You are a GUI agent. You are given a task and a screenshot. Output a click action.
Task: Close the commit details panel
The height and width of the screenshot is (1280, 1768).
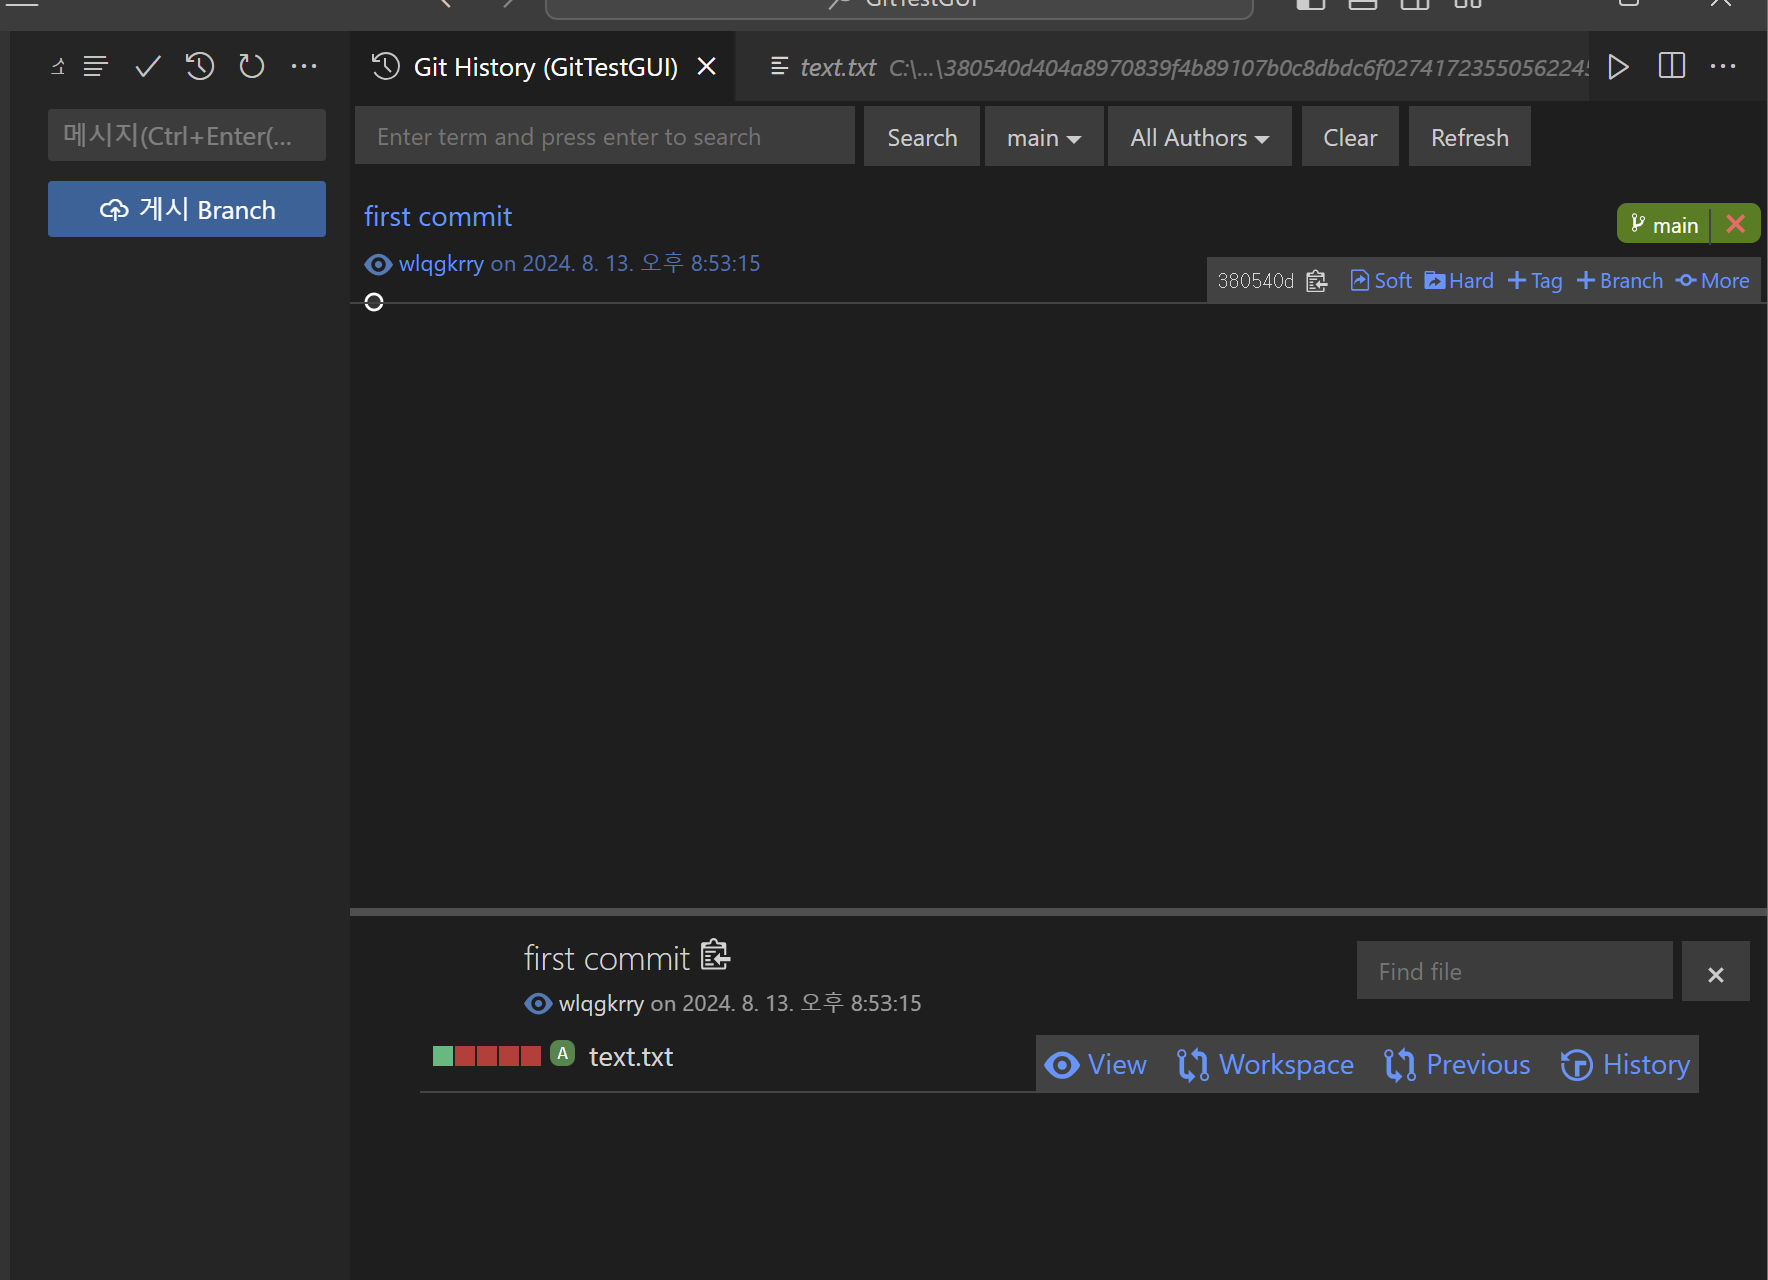1716,972
